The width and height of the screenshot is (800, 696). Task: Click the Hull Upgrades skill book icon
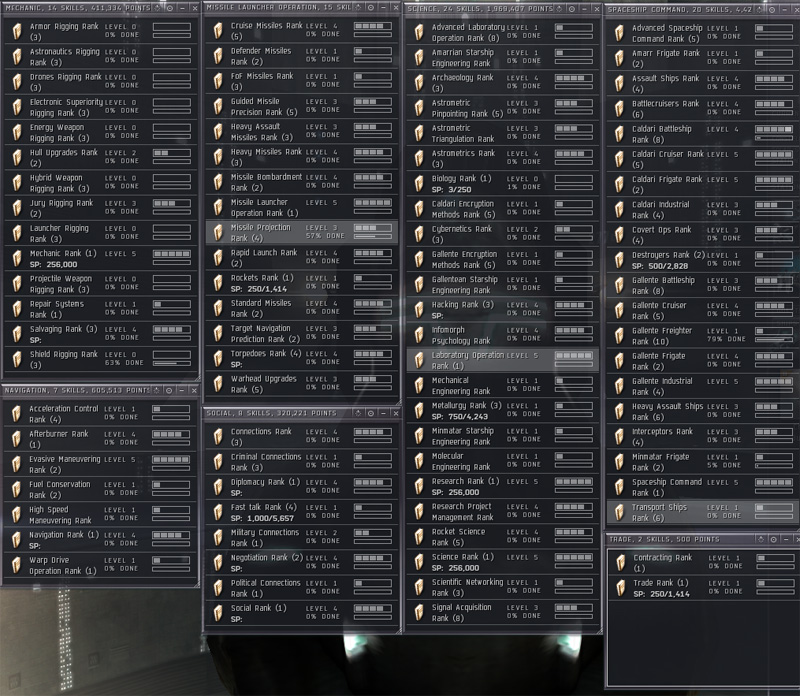pos(17,157)
